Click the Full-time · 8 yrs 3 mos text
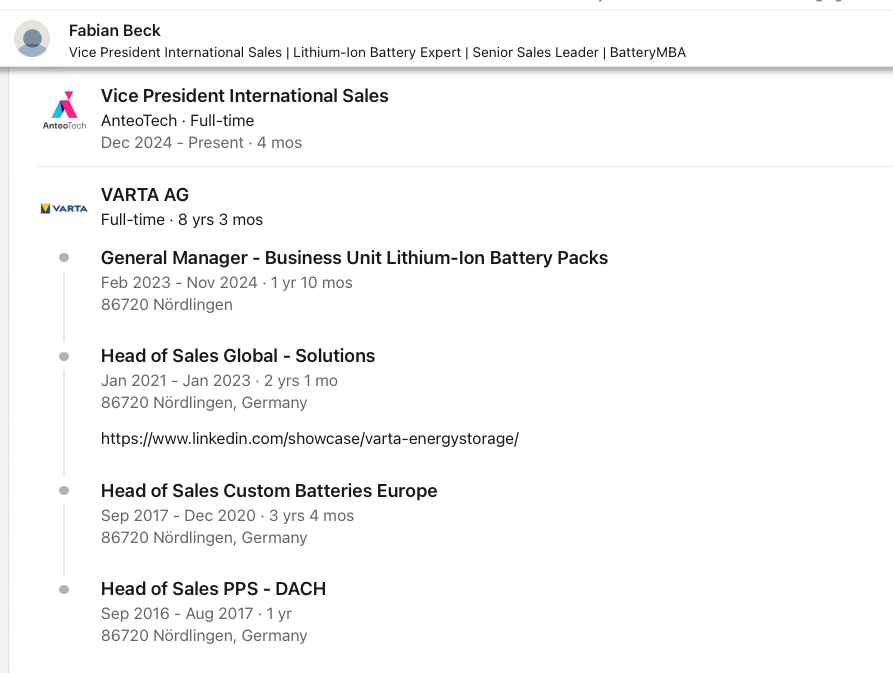Image resolution: width=893 pixels, height=673 pixels. pyautogui.click(x=182, y=220)
